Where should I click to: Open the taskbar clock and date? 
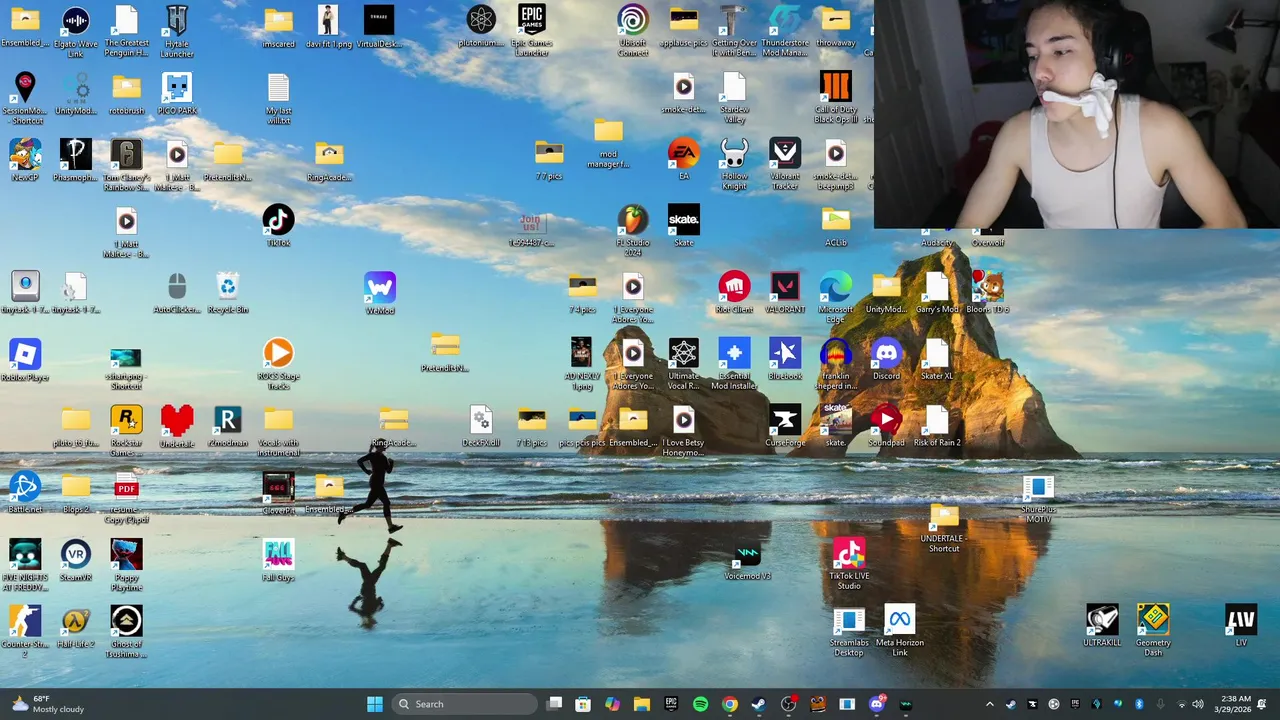1236,704
